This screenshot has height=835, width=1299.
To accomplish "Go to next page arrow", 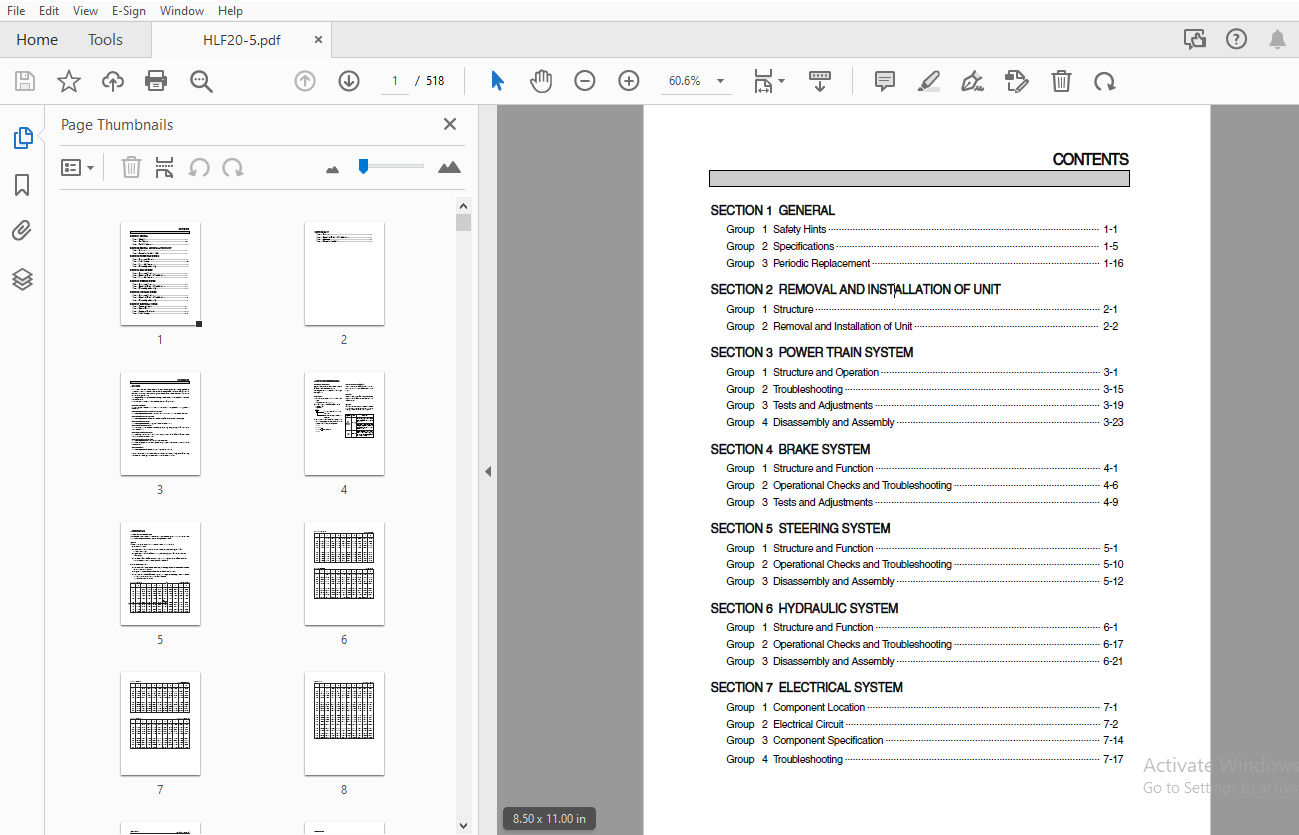I will 349,81.
